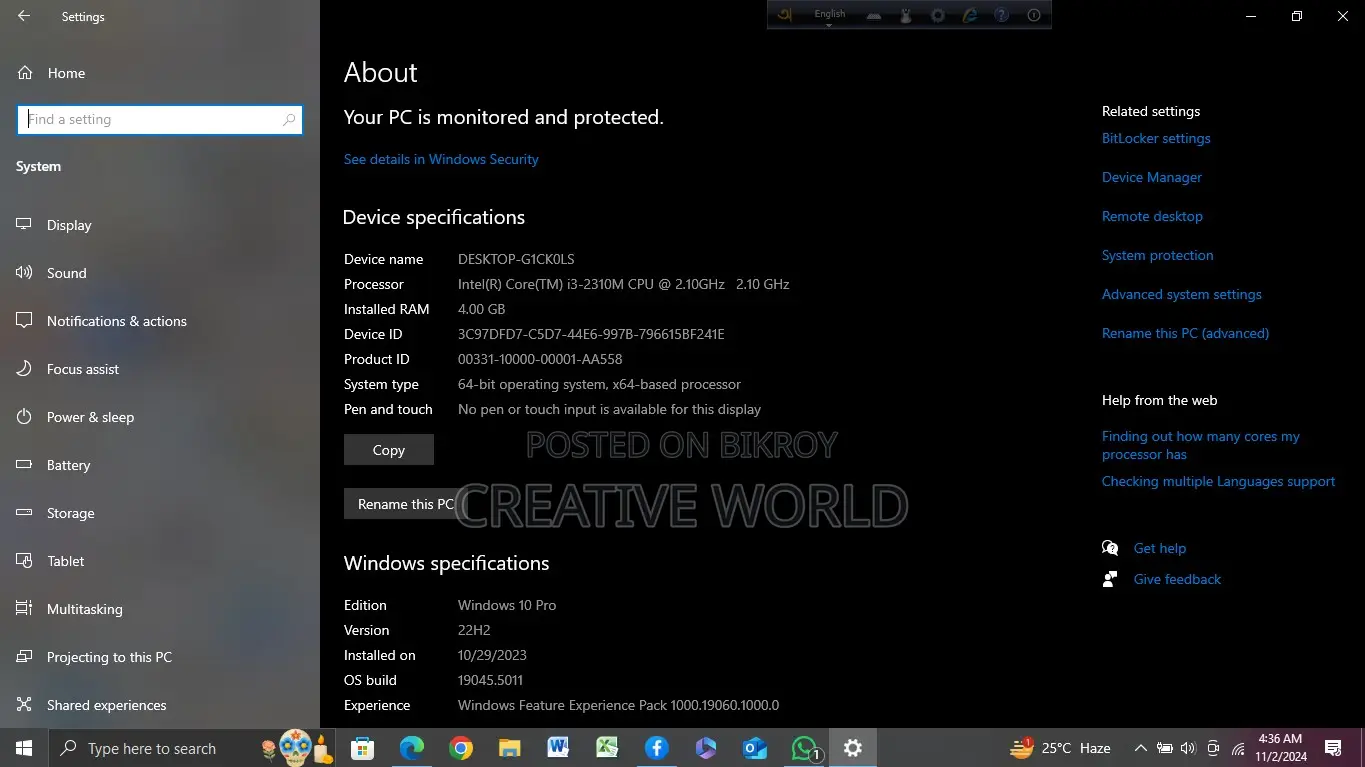
Task: Open Sound settings
Action: point(67,273)
